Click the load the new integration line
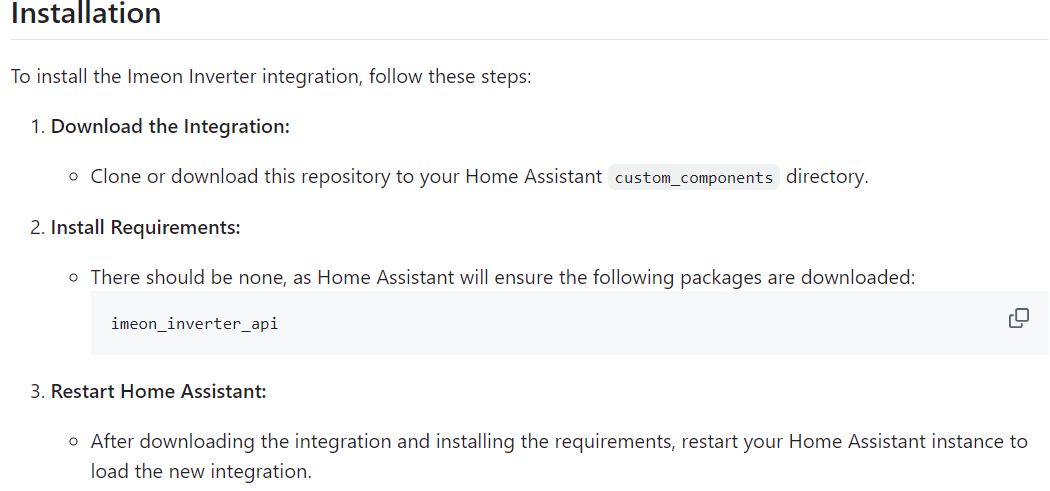Image resolution: width=1050 pixels, height=491 pixels. tap(202, 471)
